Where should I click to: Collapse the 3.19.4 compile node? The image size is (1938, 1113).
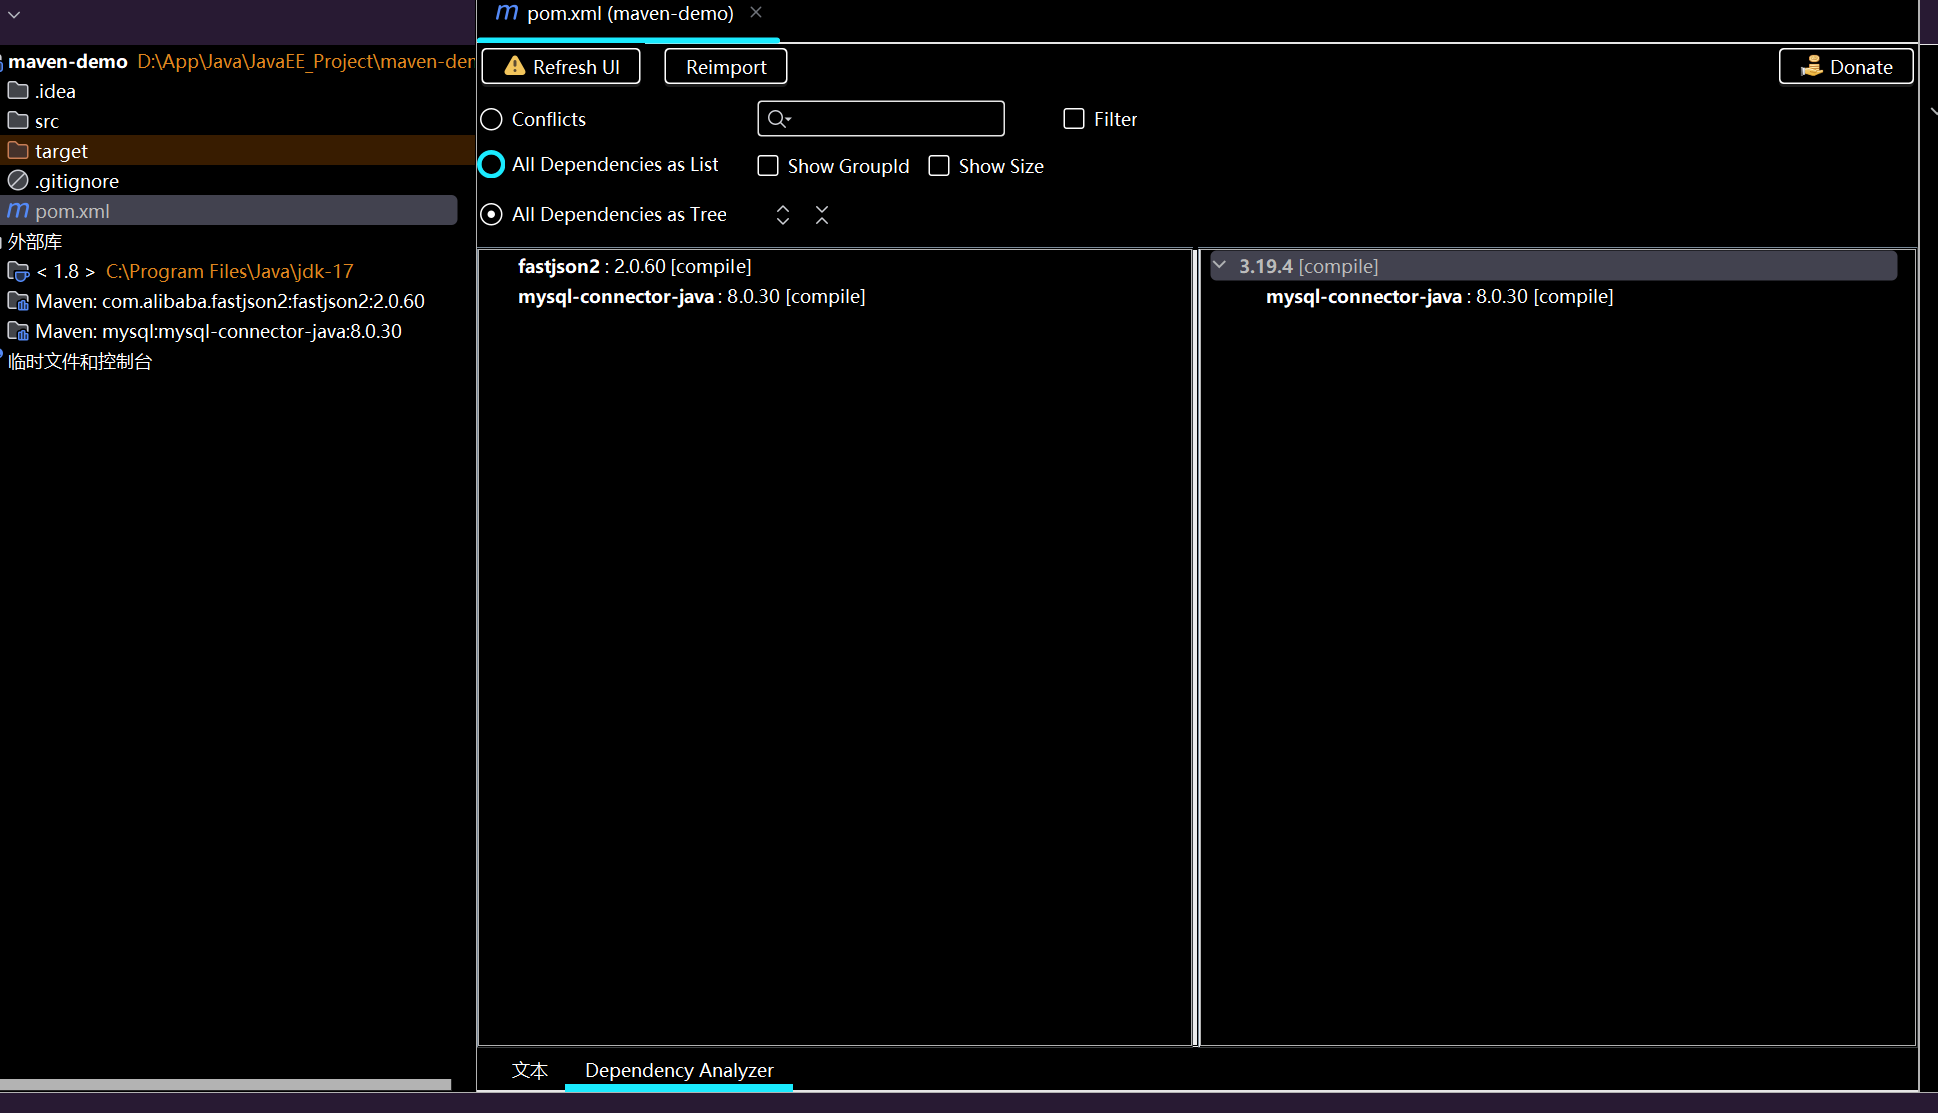[x=1219, y=266]
